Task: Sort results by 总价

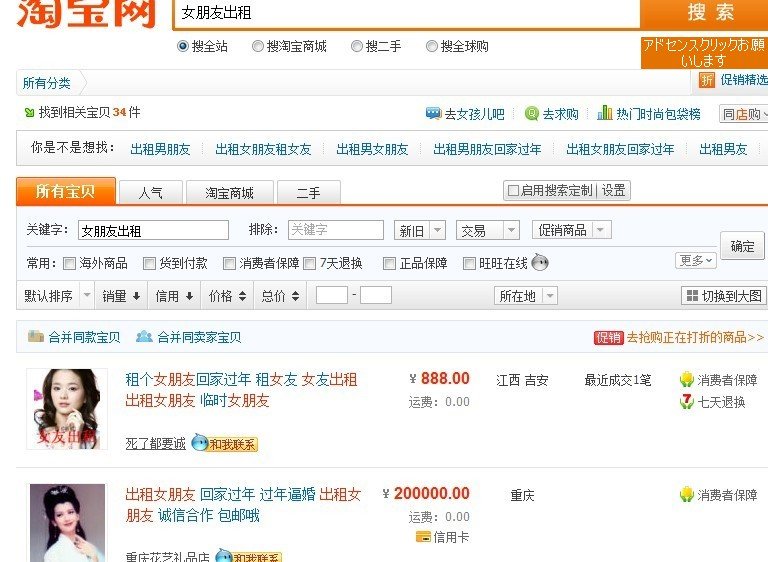Action: [280, 296]
